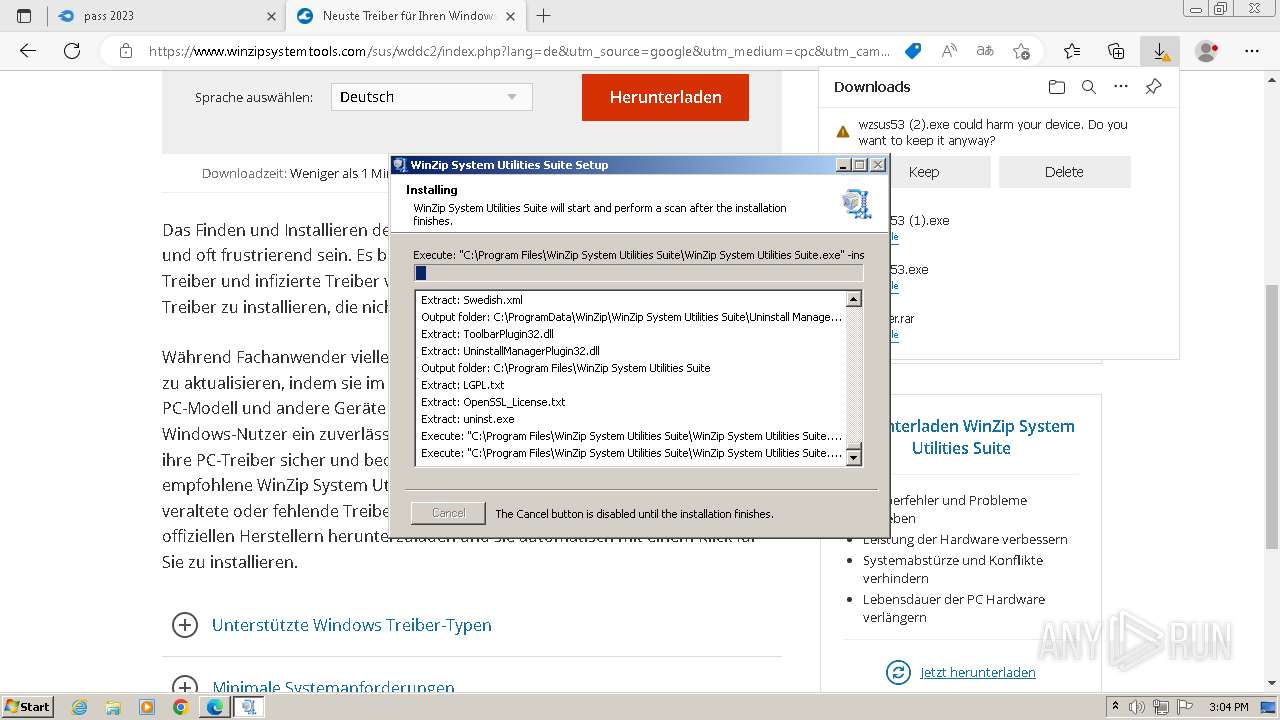The width and height of the screenshot is (1280, 720).
Task: Open More options in Downloads panel
Action: coord(1121,87)
